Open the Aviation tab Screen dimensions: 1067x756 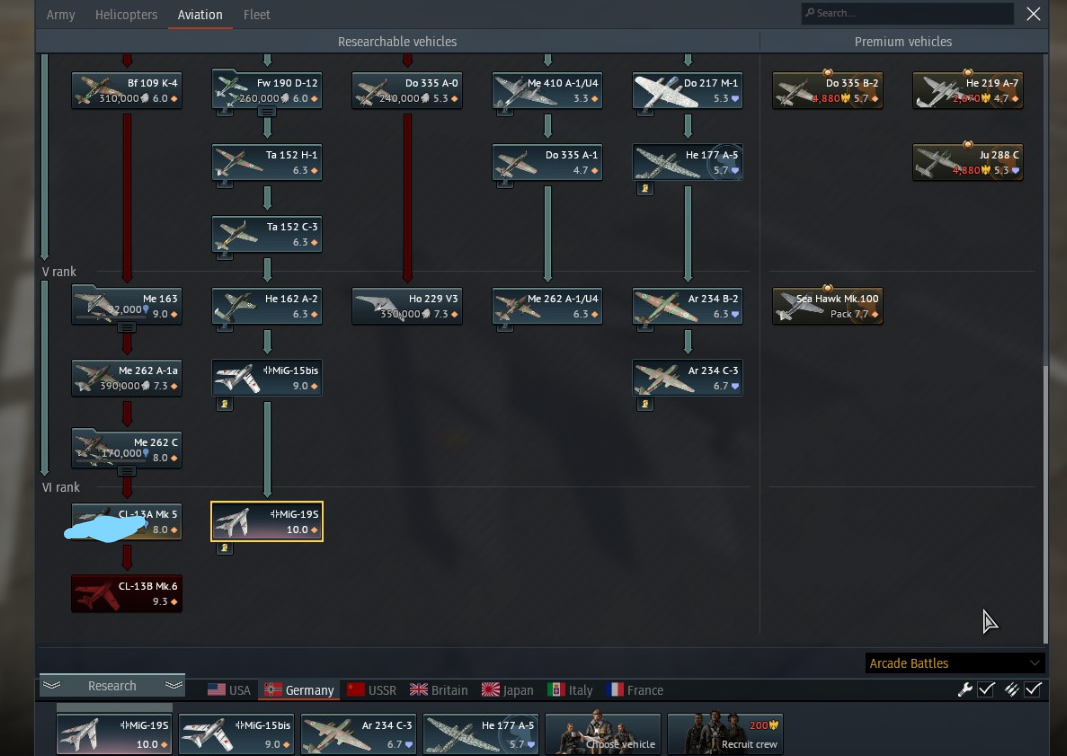200,14
